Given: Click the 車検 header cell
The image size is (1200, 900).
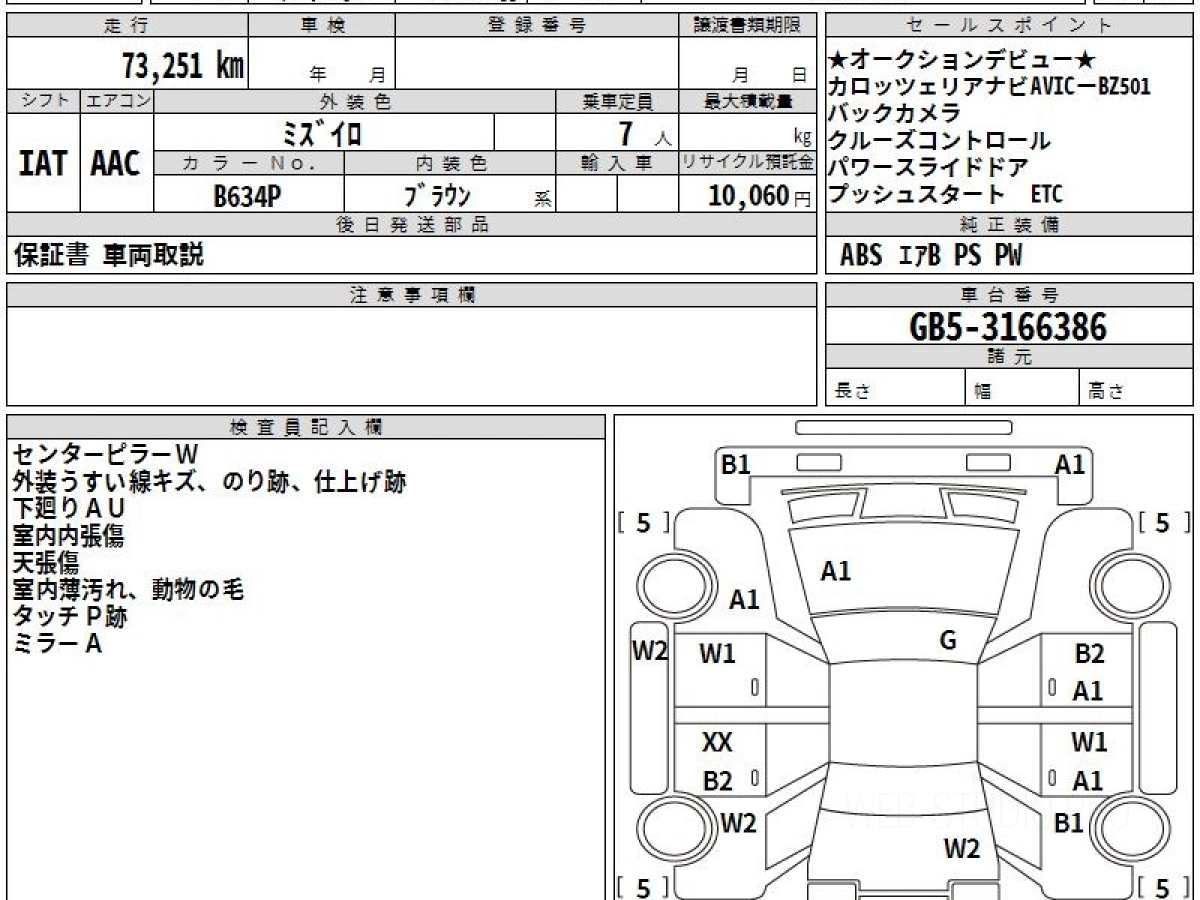Looking at the screenshot, I should tap(322, 26).
